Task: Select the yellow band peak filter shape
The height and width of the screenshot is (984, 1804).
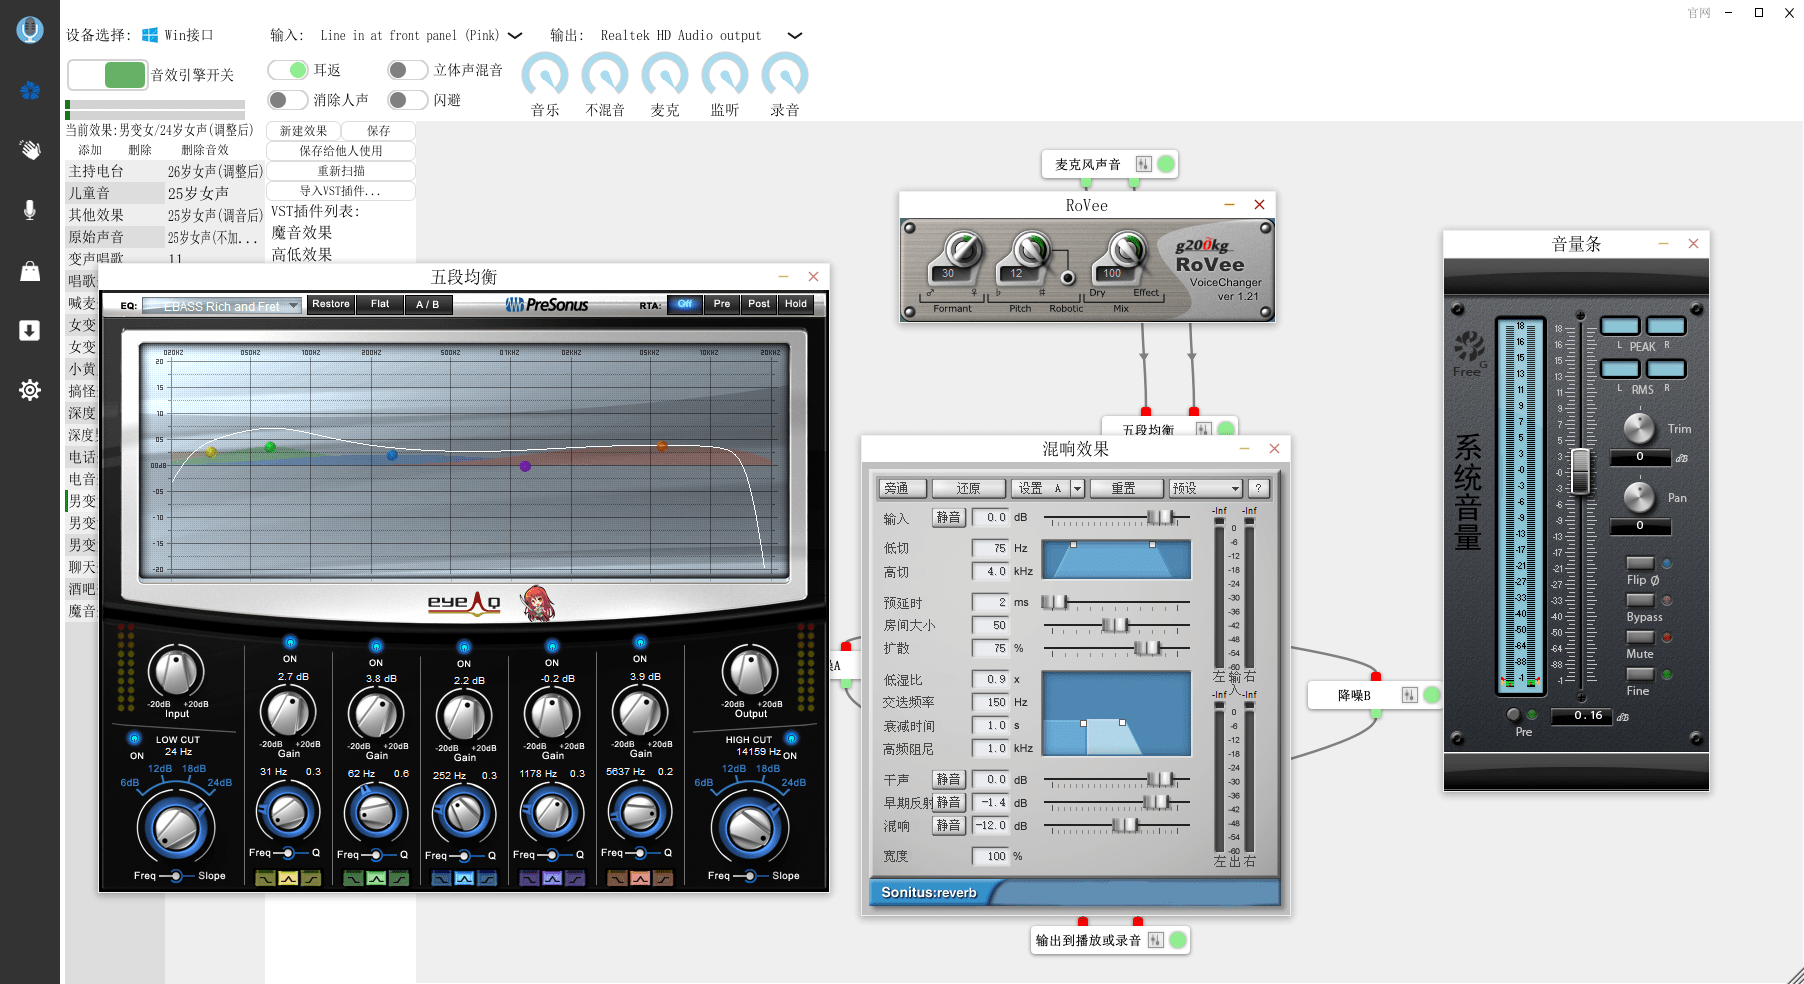Action: pyautogui.click(x=288, y=878)
